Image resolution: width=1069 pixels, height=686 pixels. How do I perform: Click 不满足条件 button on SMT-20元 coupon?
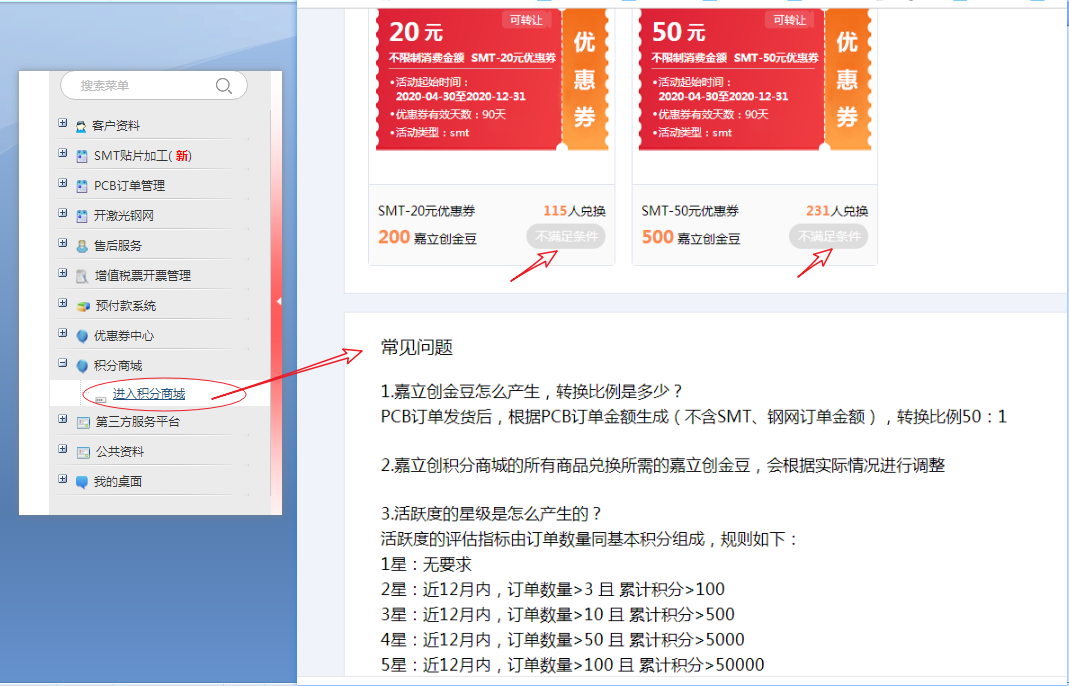565,237
